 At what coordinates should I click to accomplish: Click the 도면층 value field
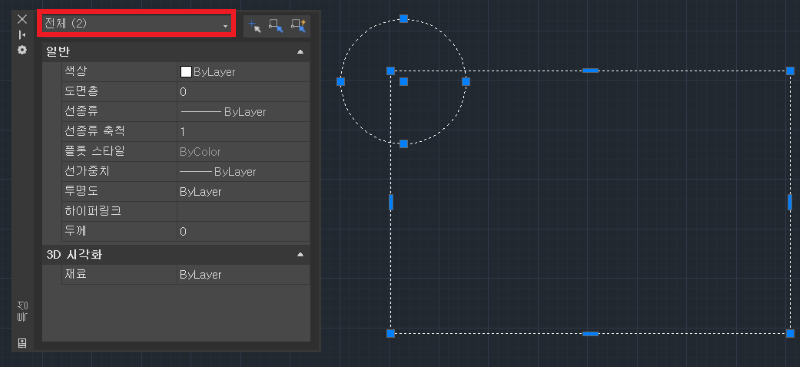tap(243, 92)
